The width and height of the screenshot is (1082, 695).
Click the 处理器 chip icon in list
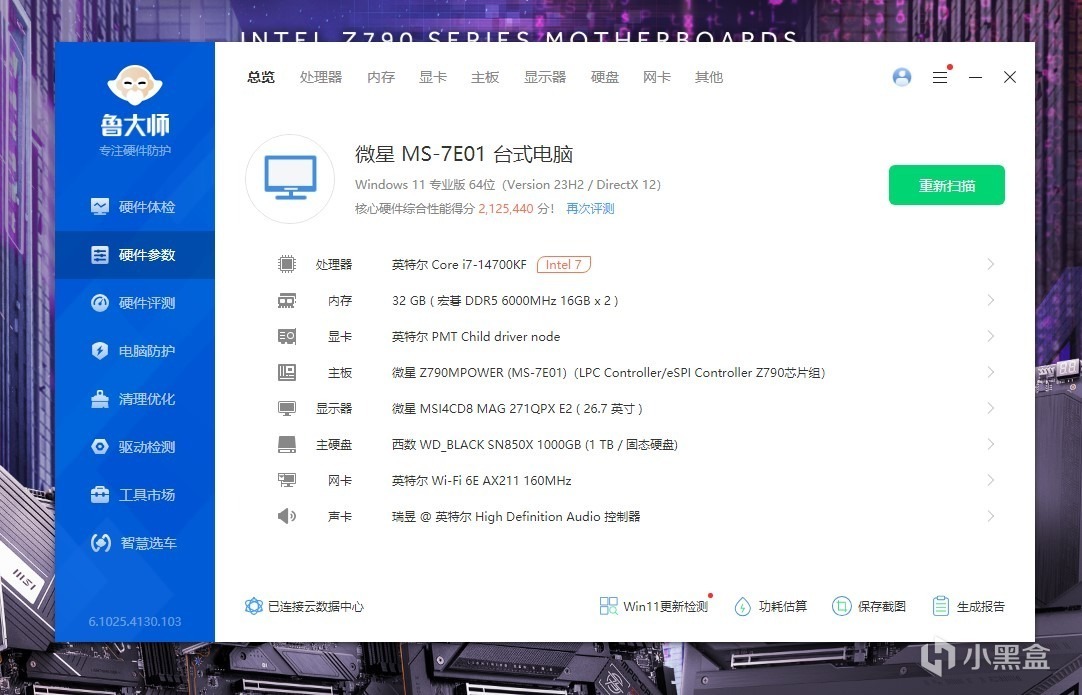(x=286, y=264)
